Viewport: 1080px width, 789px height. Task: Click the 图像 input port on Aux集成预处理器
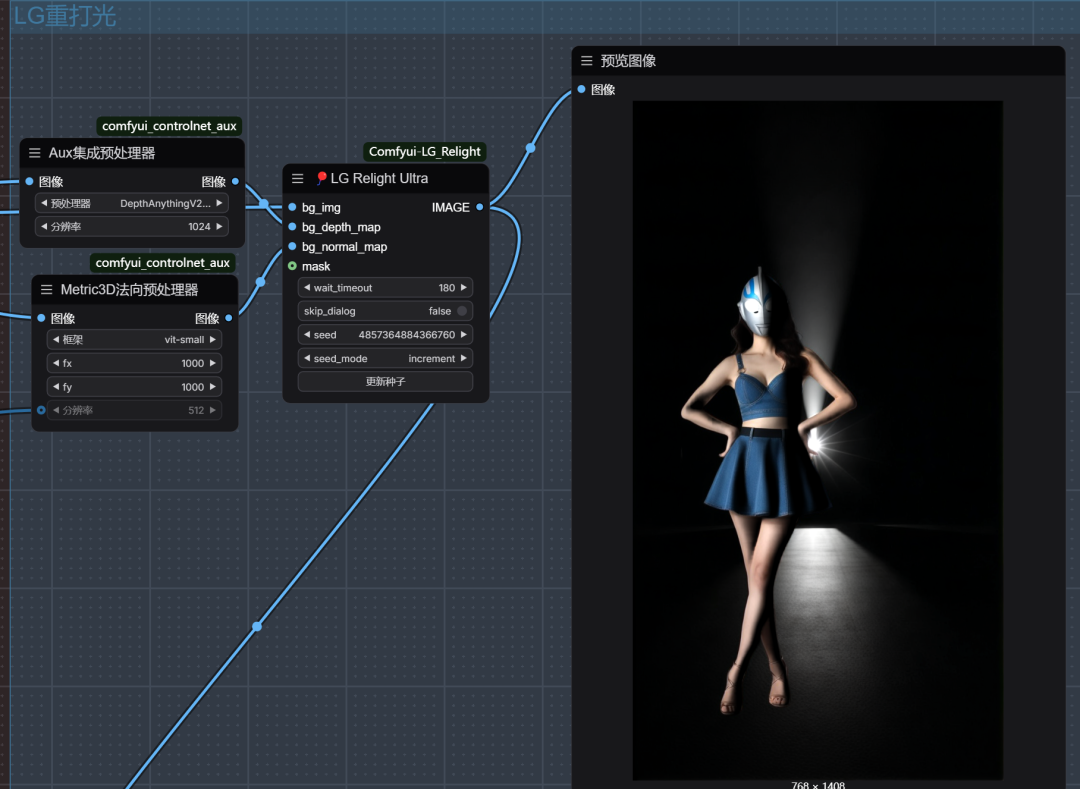29,182
